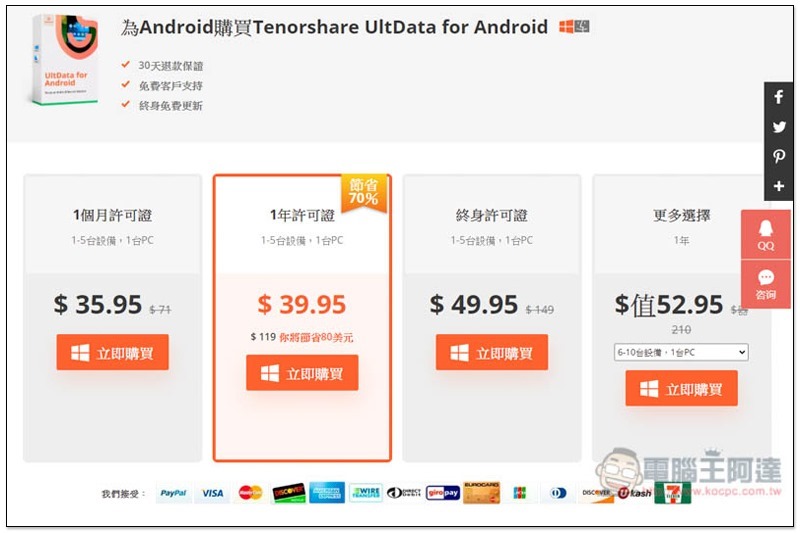Share page via Twitter bird icon
The height and width of the screenshot is (533, 800).
tap(778, 126)
